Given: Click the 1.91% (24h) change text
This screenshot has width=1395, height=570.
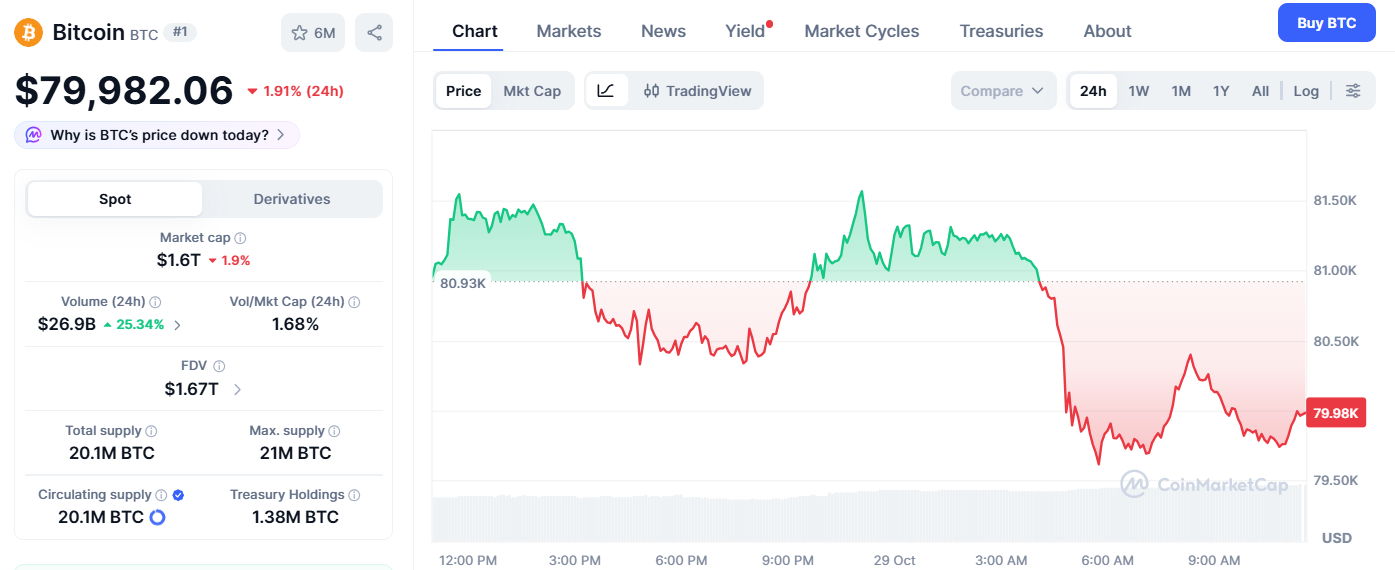Looking at the screenshot, I should click(302, 91).
